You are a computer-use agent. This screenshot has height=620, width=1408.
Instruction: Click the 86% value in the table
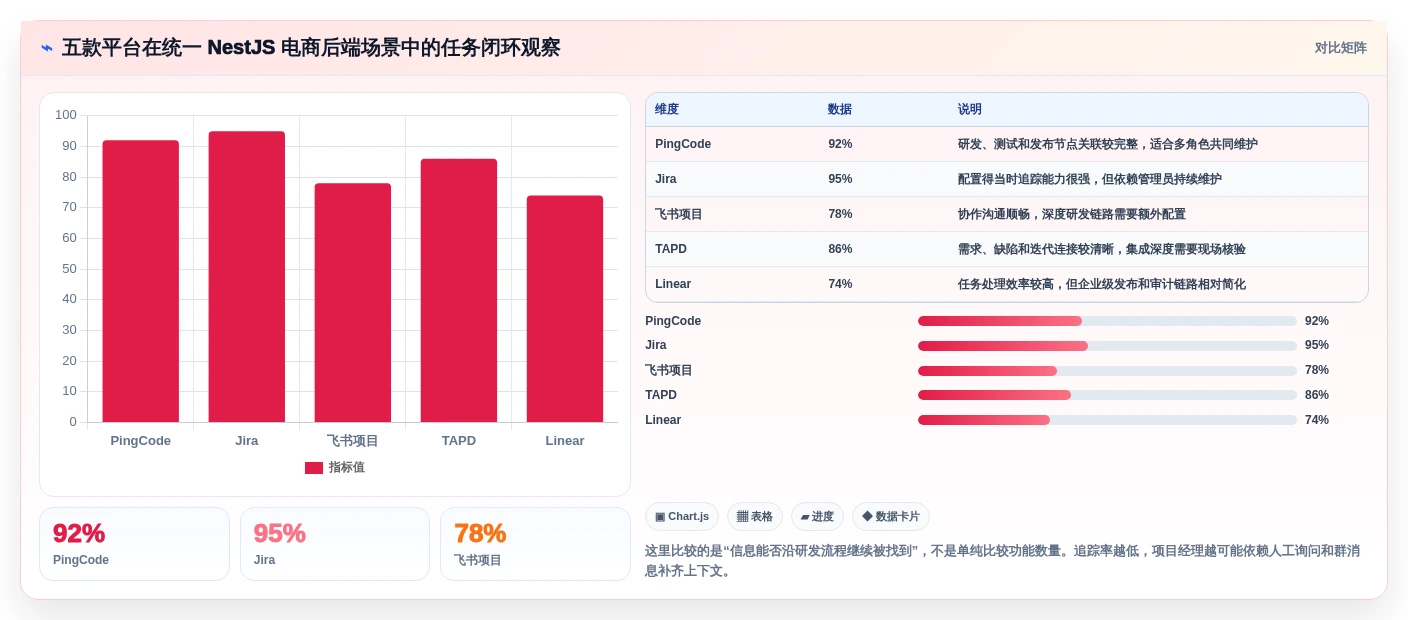click(840, 249)
